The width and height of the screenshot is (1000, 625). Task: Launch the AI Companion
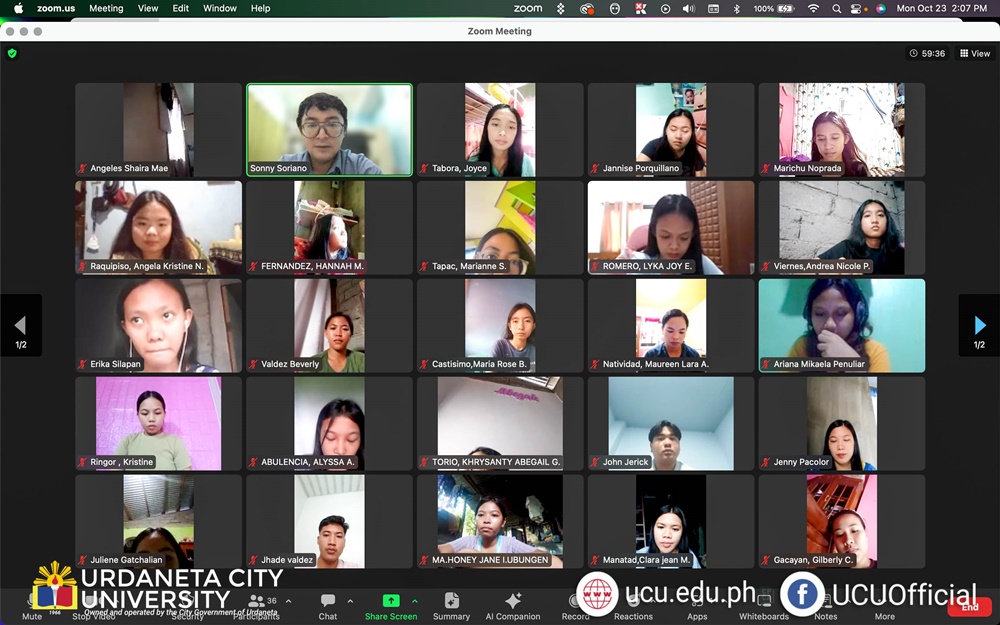tap(512, 602)
